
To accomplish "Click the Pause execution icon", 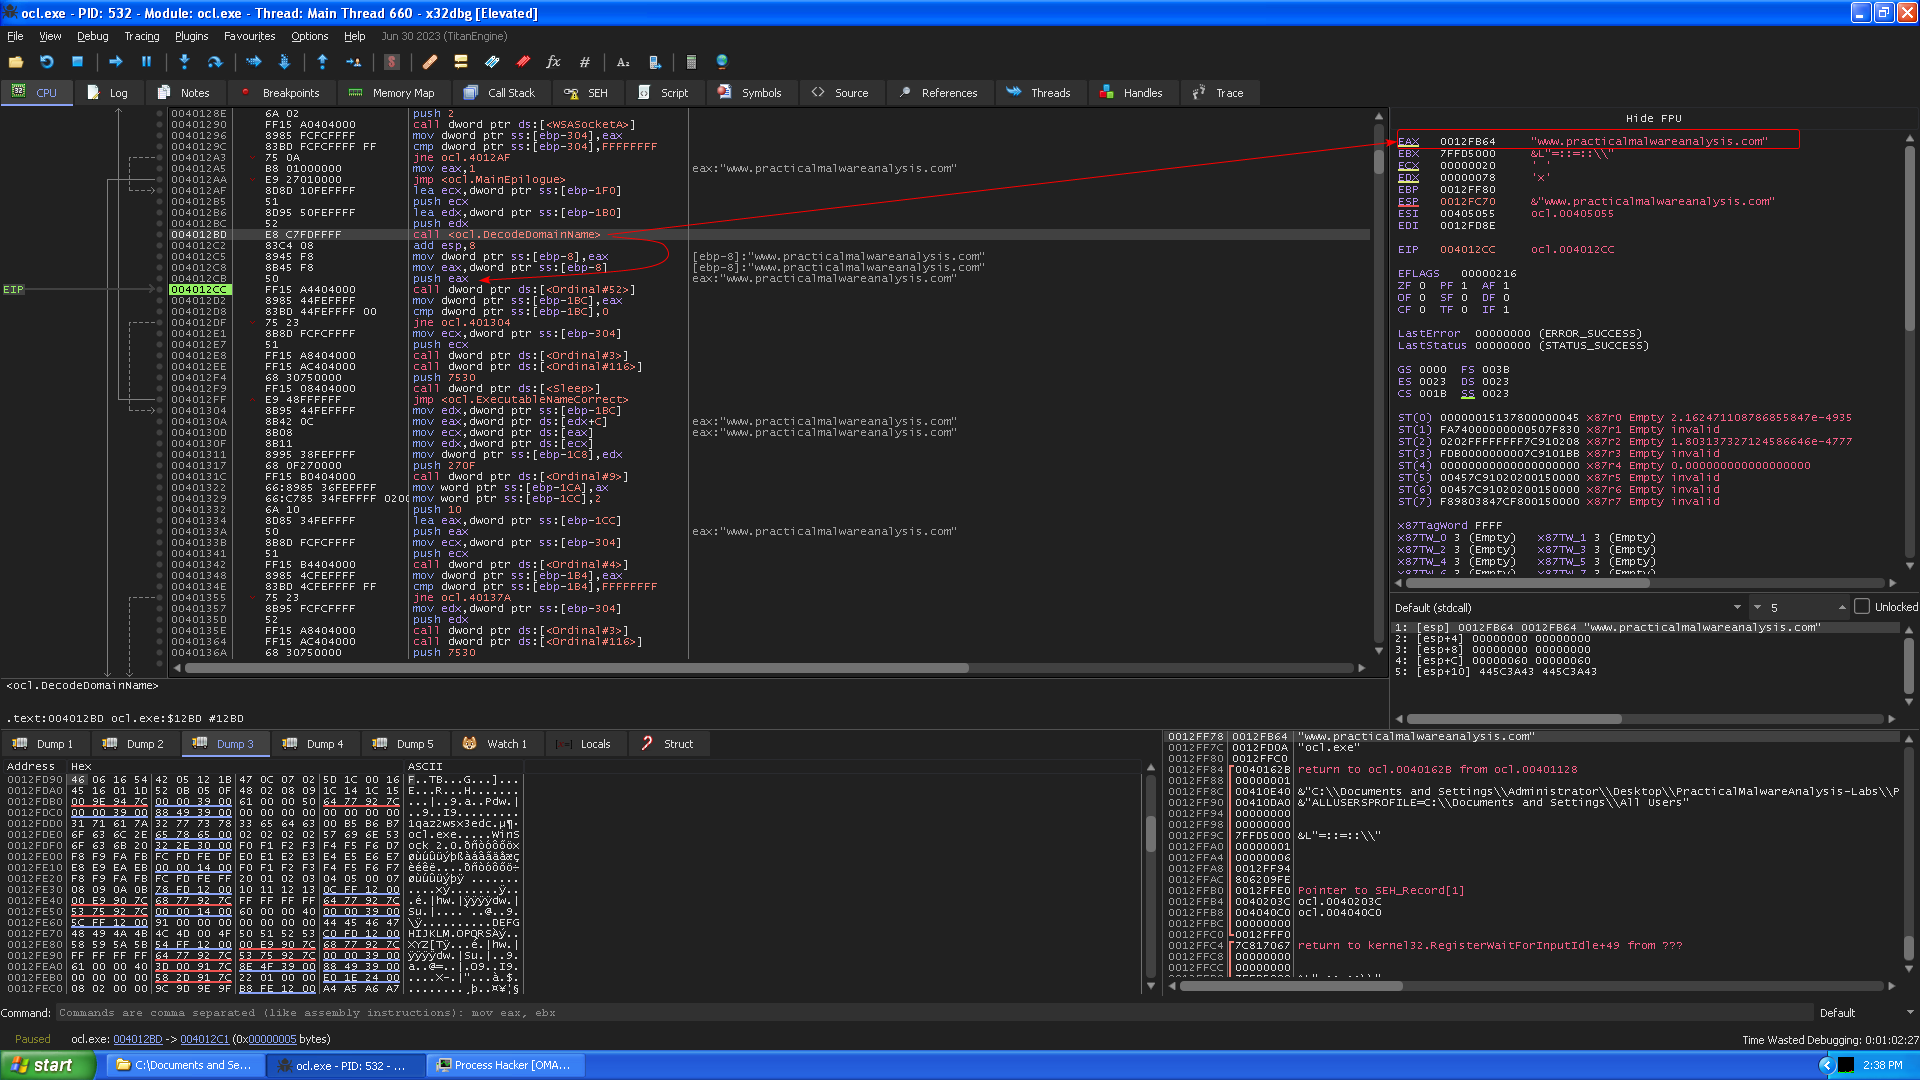I will [x=147, y=62].
